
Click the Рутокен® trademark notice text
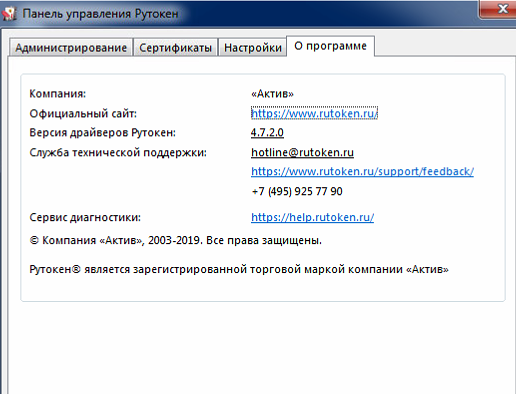pyautogui.click(x=239, y=269)
